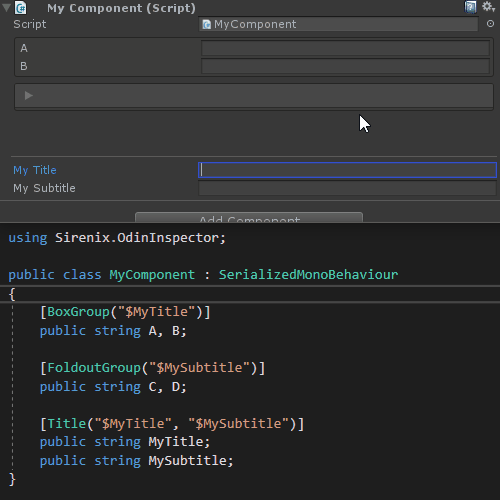Click the object picker circle beside MyComponent
The width and height of the screenshot is (500, 500).
point(490,24)
